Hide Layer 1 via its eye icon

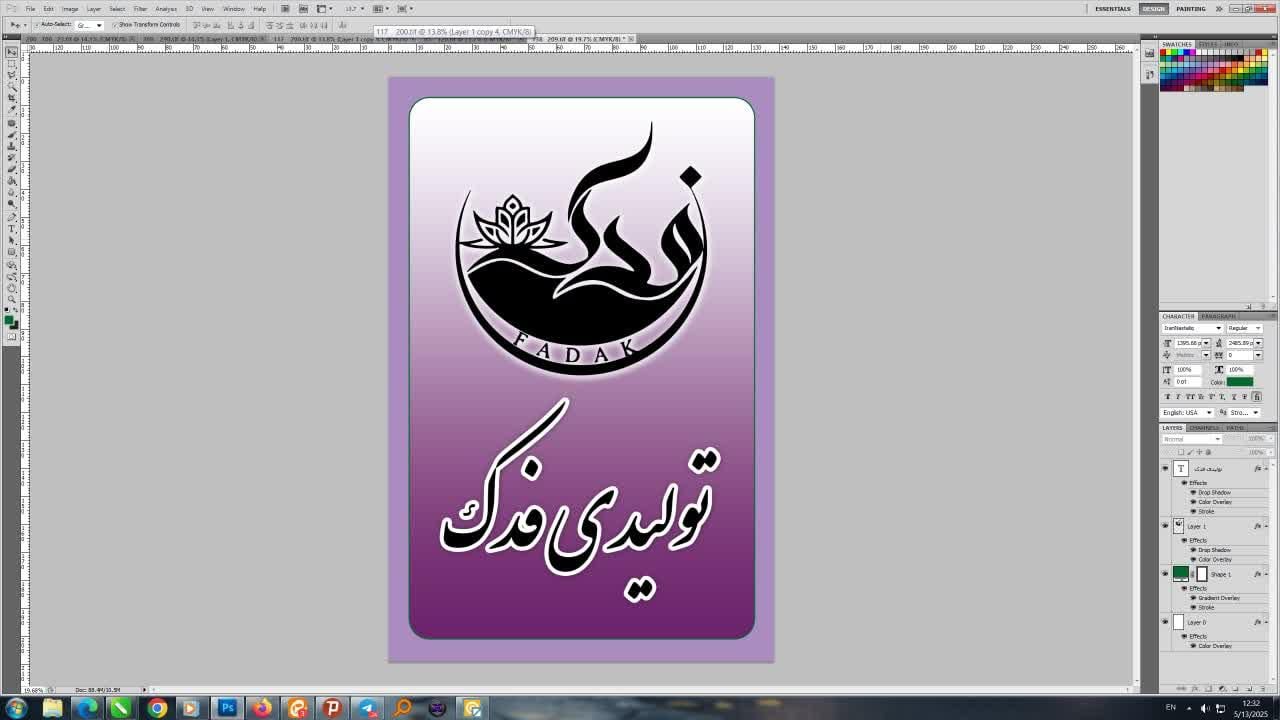1165,526
